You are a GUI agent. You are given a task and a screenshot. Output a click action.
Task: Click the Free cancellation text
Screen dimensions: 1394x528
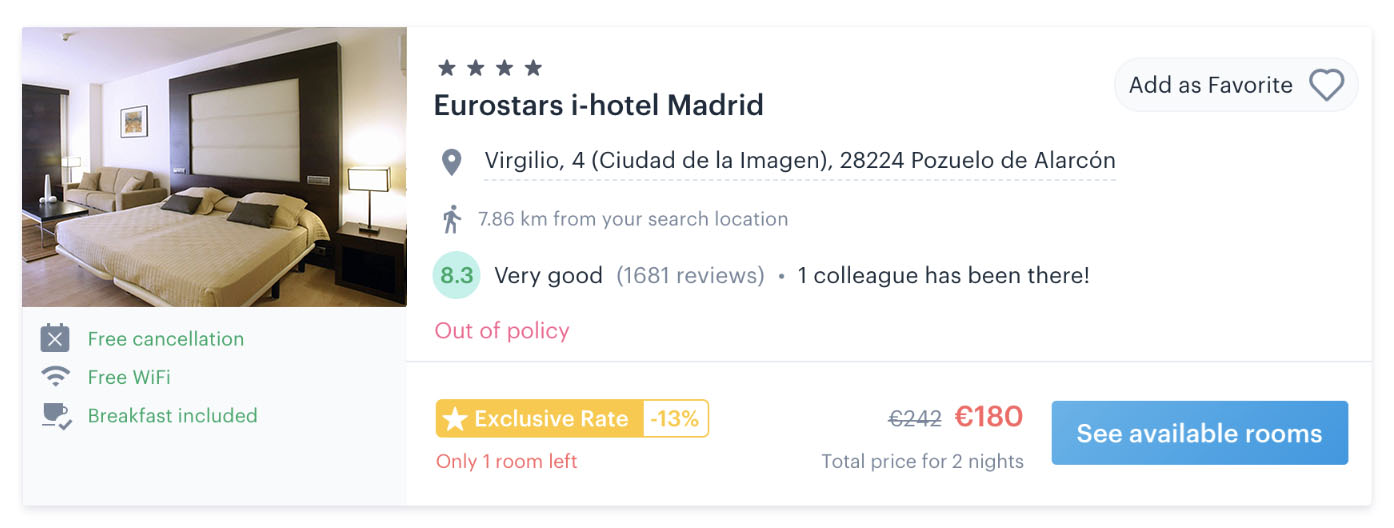(166, 339)
